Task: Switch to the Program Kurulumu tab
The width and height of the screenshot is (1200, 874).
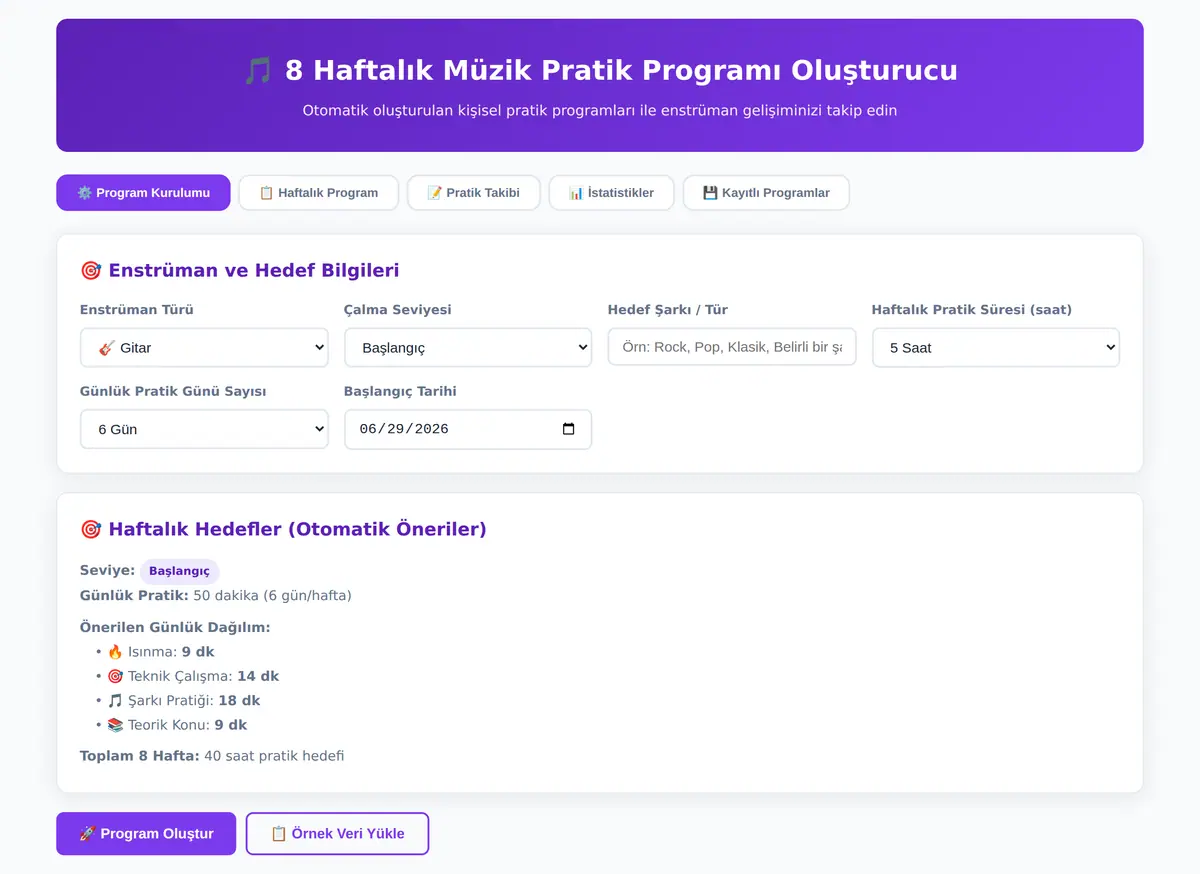Action: (x=143, y=193)
